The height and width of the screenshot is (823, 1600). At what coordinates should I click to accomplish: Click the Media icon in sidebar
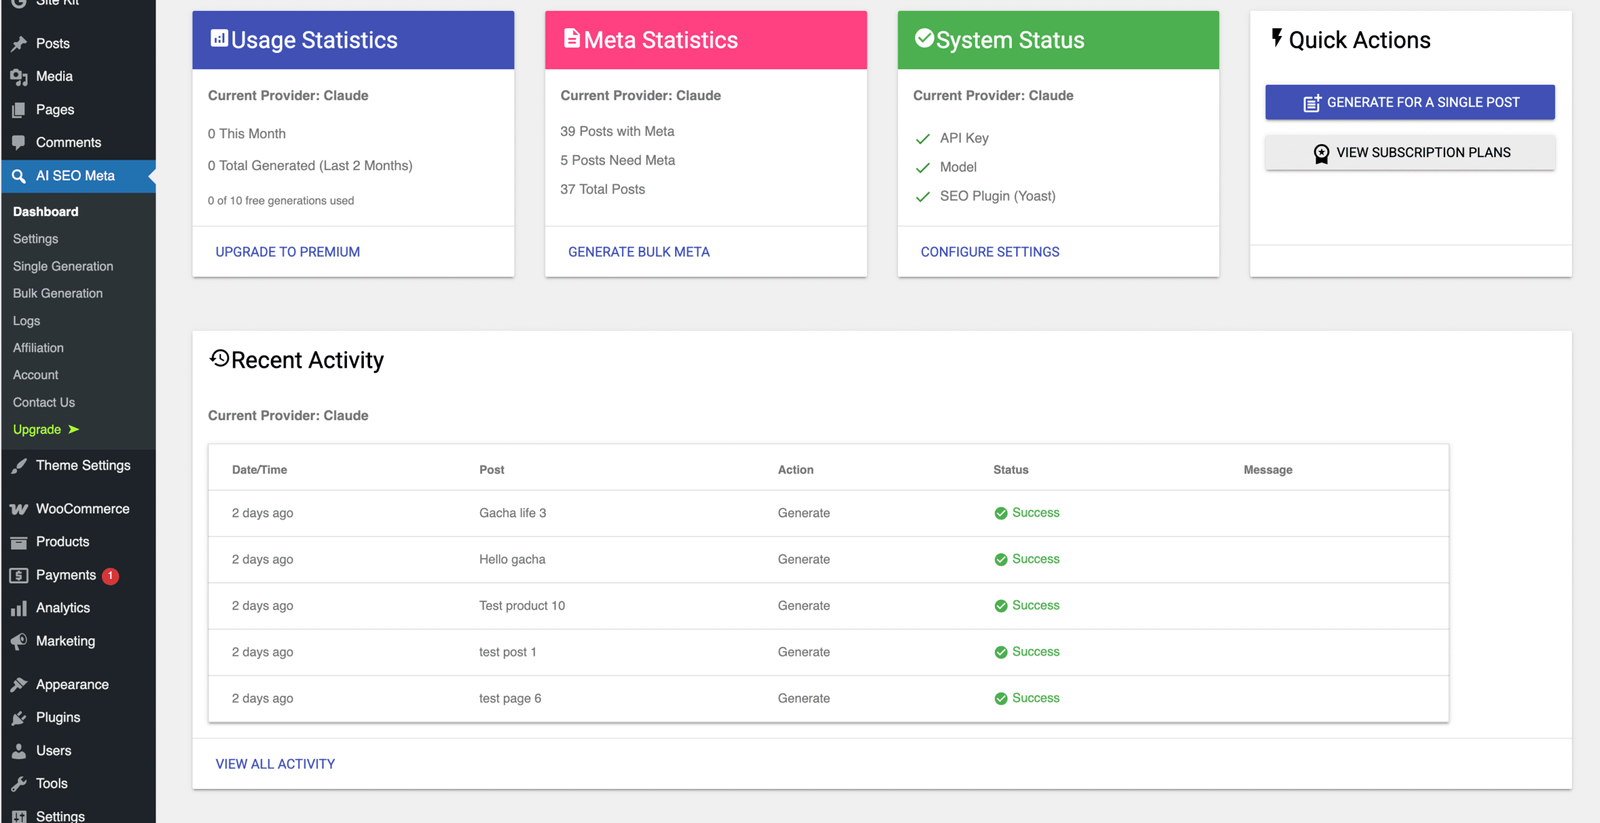pyautogui.click(x=19, y=77)
